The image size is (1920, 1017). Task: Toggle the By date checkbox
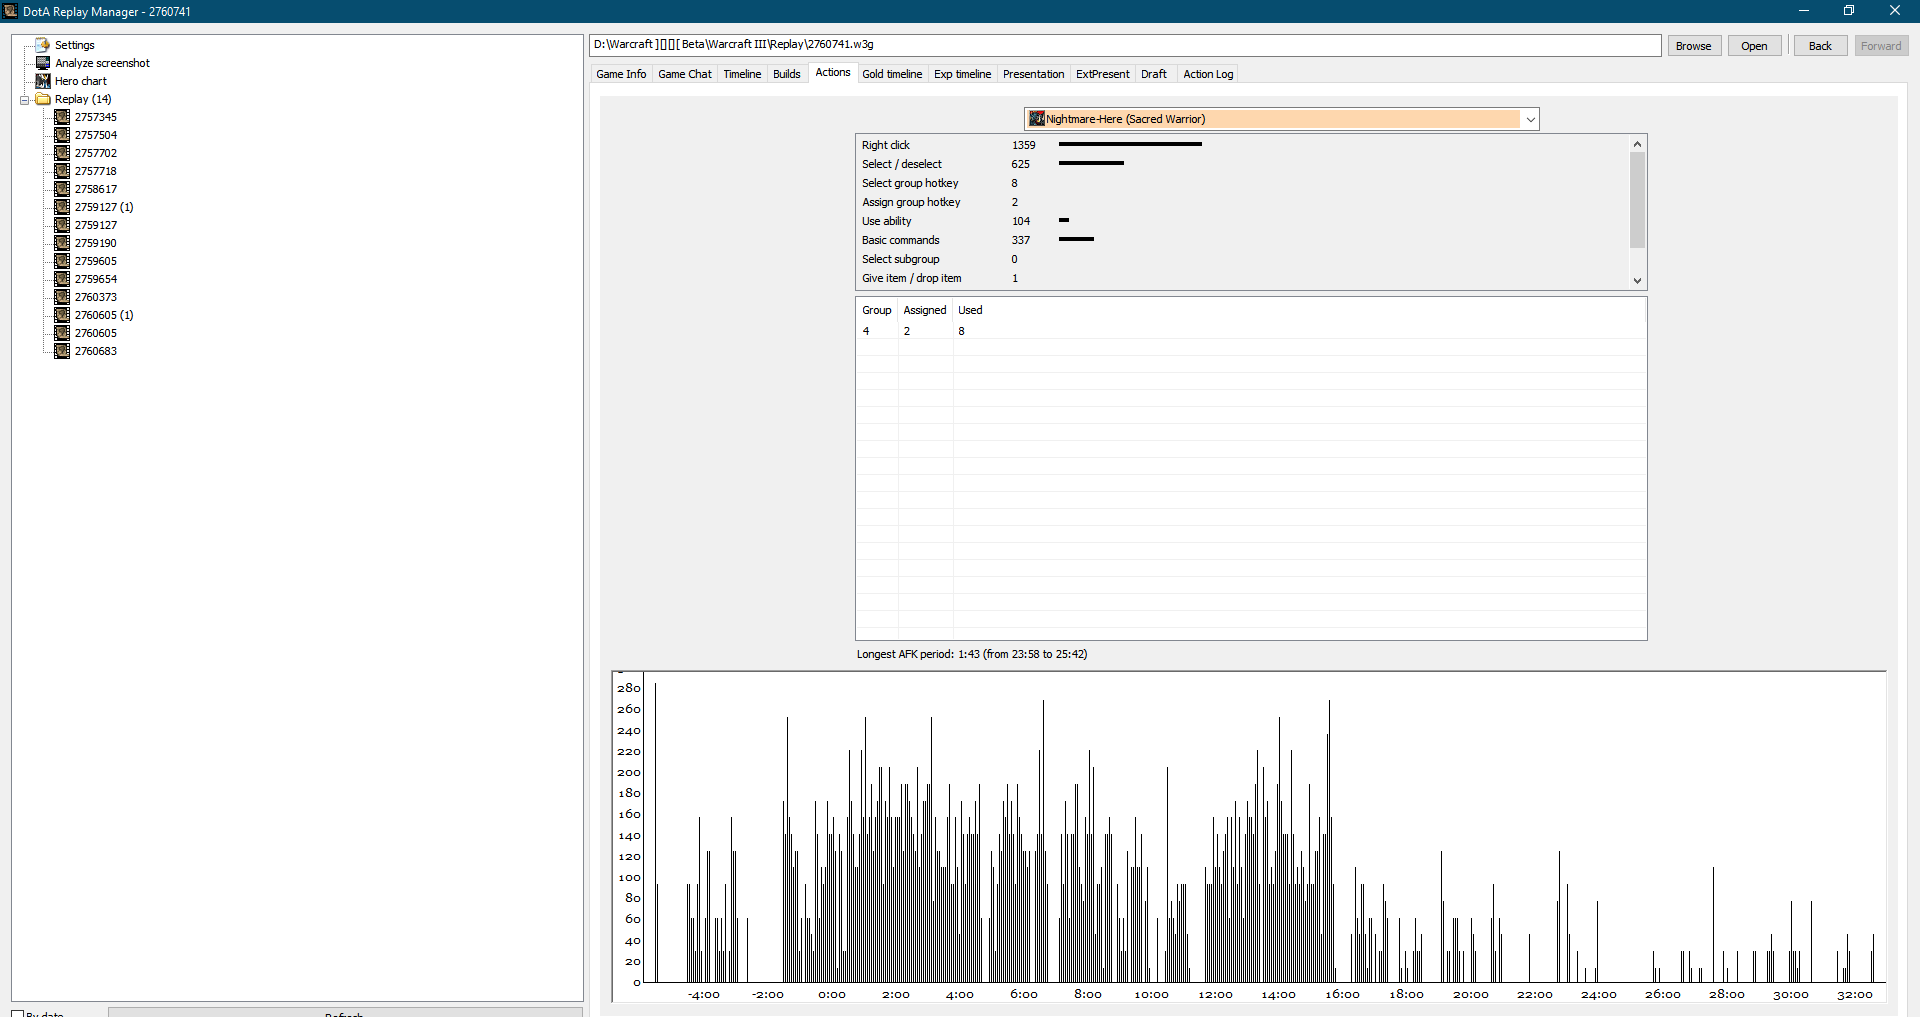click(x=17, y=1012)
